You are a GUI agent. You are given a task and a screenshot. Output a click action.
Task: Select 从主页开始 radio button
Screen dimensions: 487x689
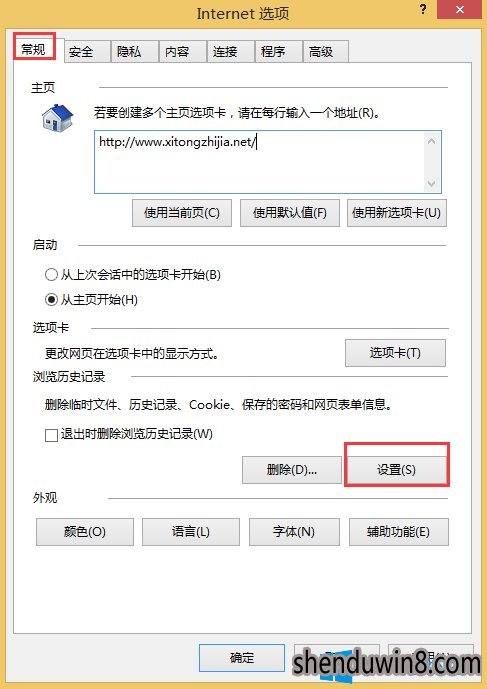coord(51,300)
